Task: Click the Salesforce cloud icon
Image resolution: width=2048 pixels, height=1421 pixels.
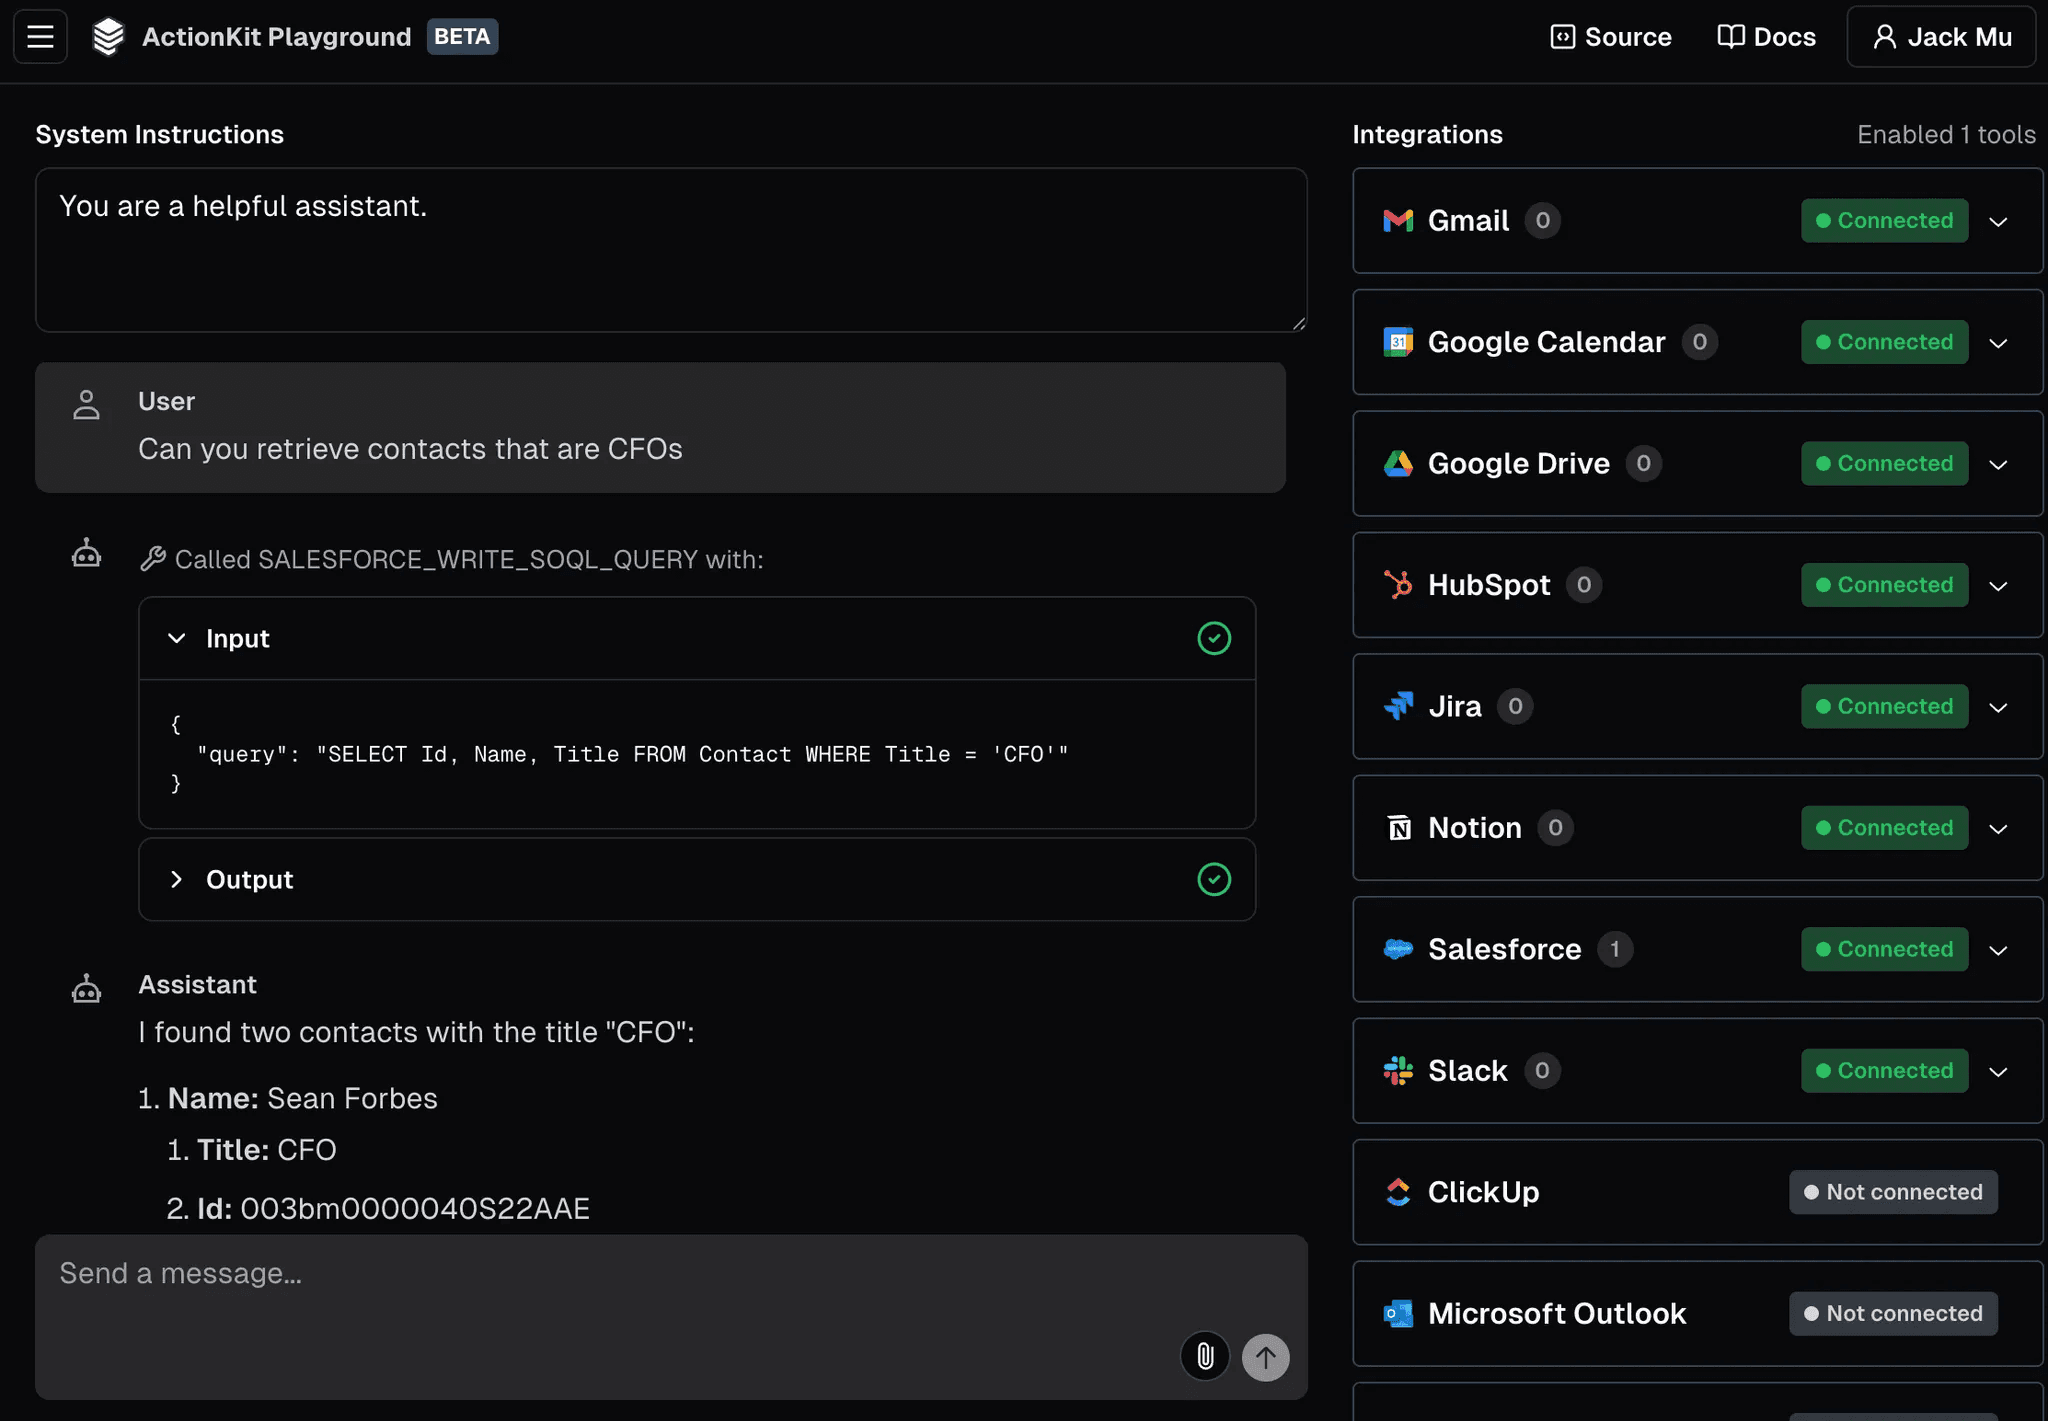Action: coord(1398,949)
